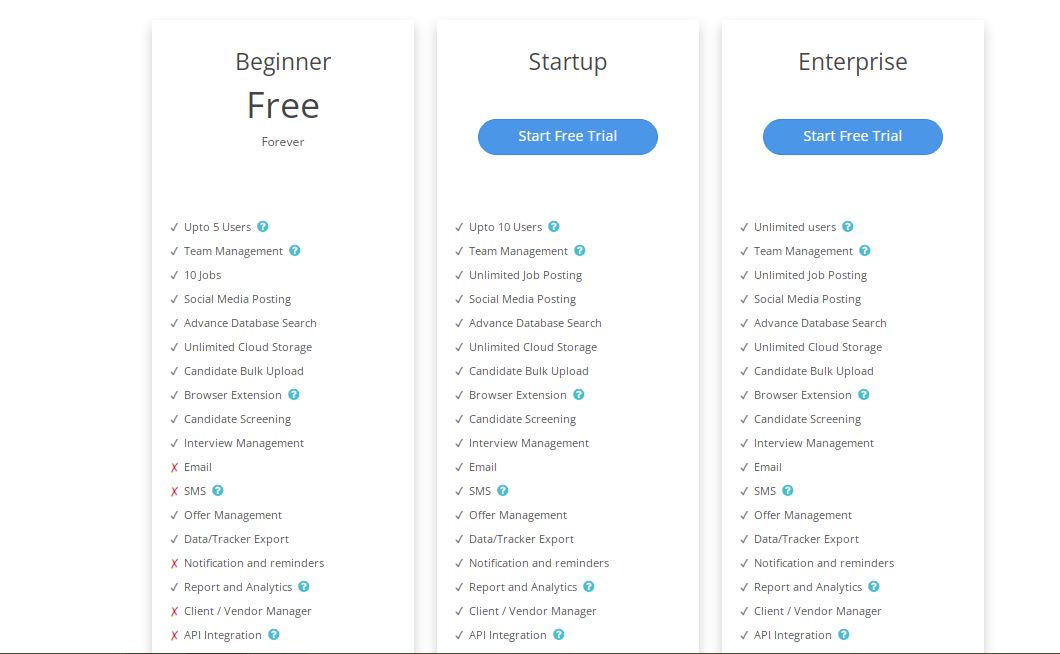Click help icon beside Startup Report and Analytics
Image resolution: width=1060 pixels, height=654 pixels.
[x=589, y=587]
